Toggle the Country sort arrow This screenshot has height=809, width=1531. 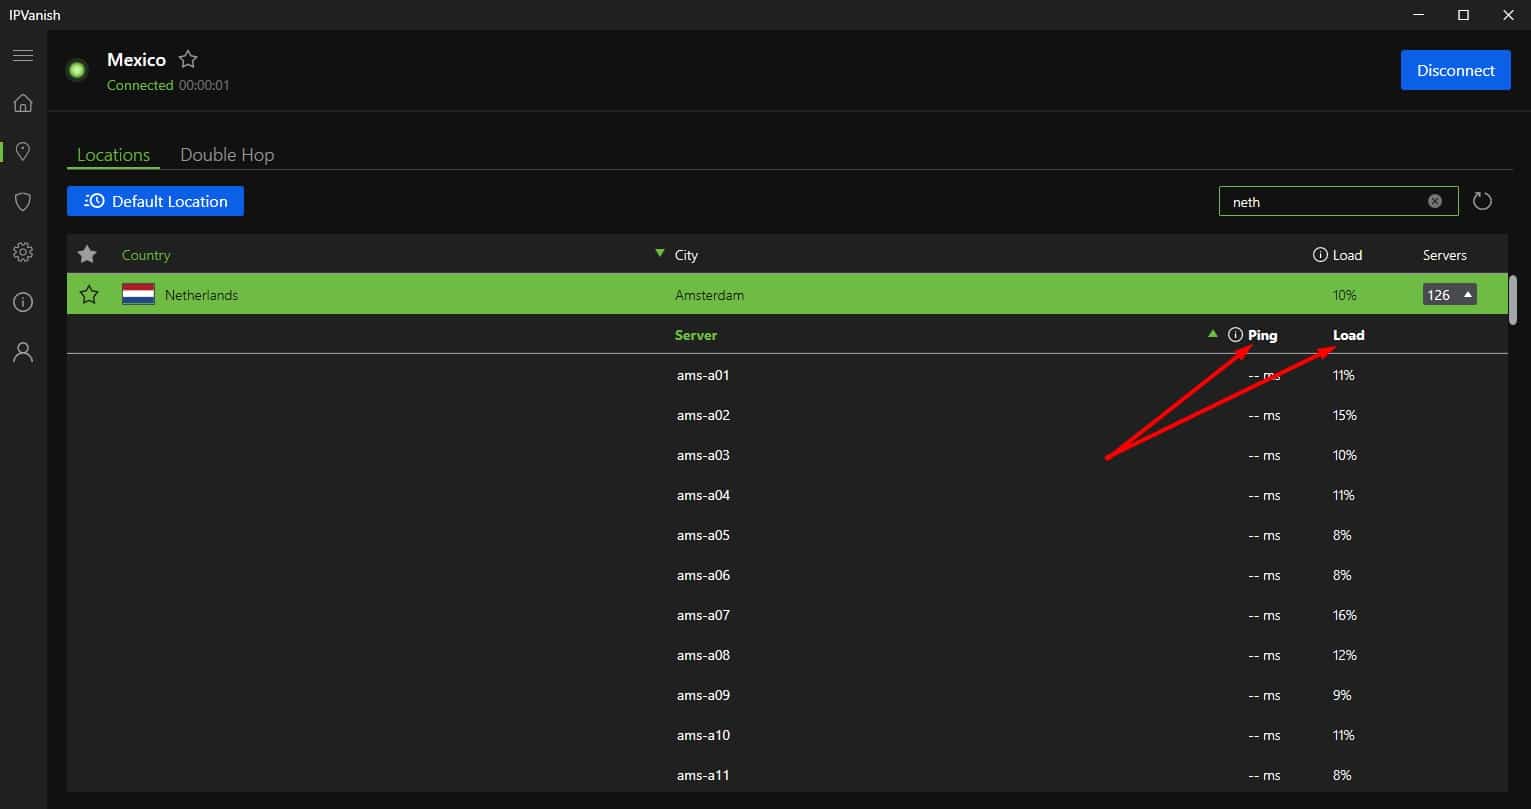659,253
